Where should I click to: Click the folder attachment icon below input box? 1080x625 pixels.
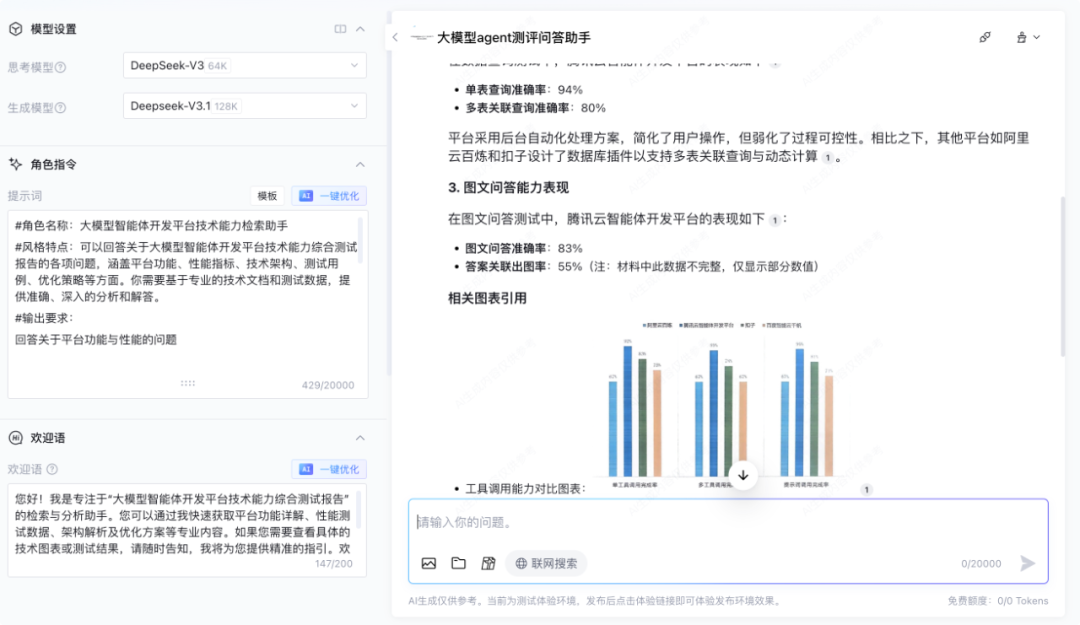(x=459, y=563)
